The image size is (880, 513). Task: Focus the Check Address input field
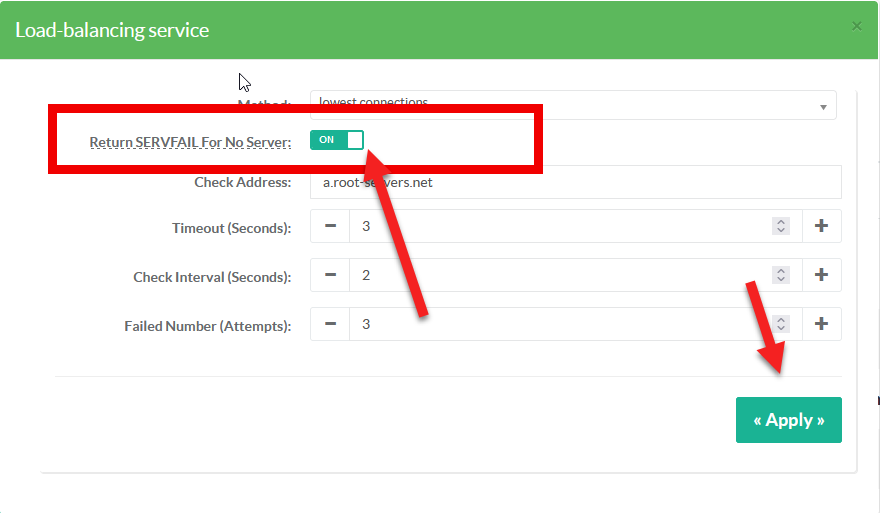575,183
